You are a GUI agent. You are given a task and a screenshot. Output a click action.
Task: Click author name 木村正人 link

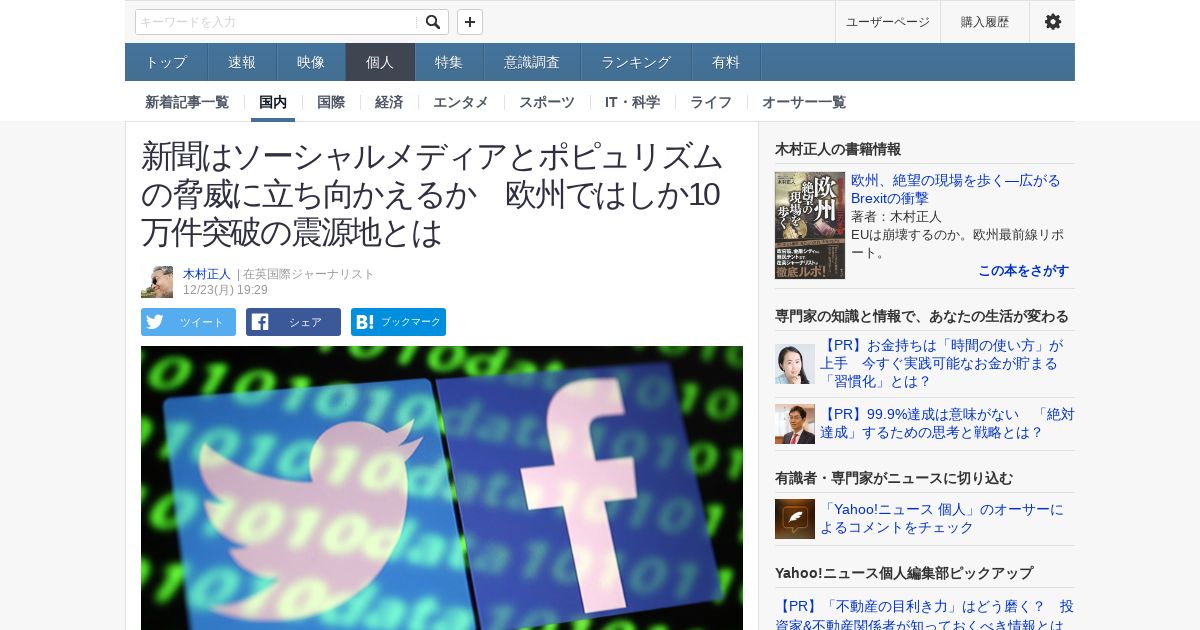207,274
